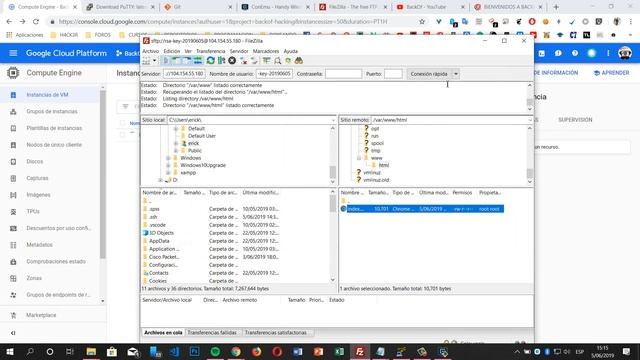This screenshot has width=640, height=360.
Task: Switch to the Transferencias fallidas tab
Action: (212, 333)
